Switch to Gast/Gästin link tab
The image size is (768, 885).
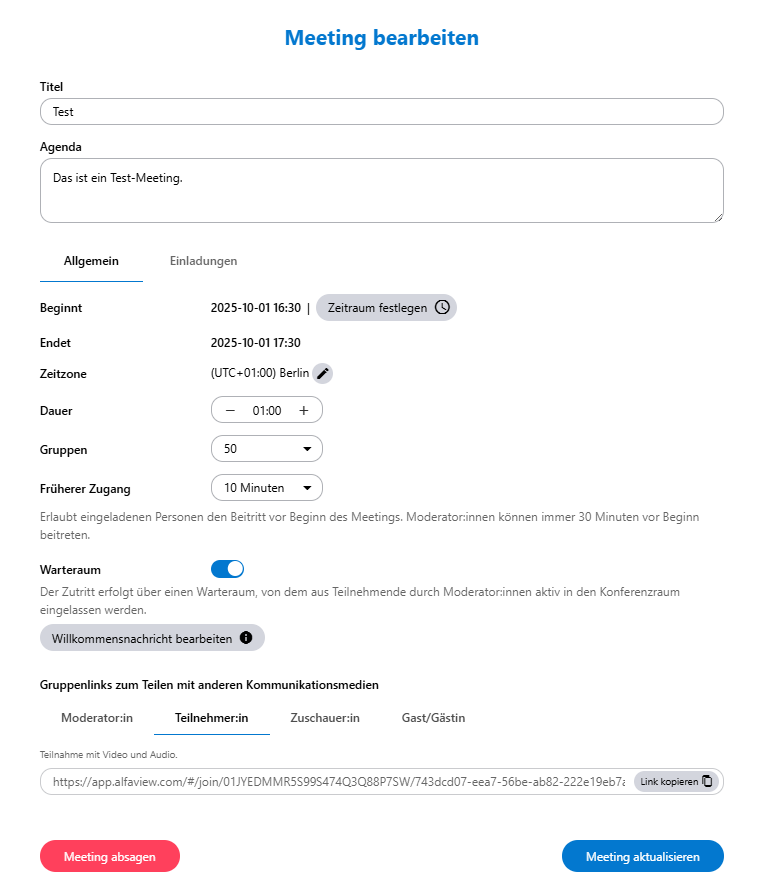[x=433, y=718]
